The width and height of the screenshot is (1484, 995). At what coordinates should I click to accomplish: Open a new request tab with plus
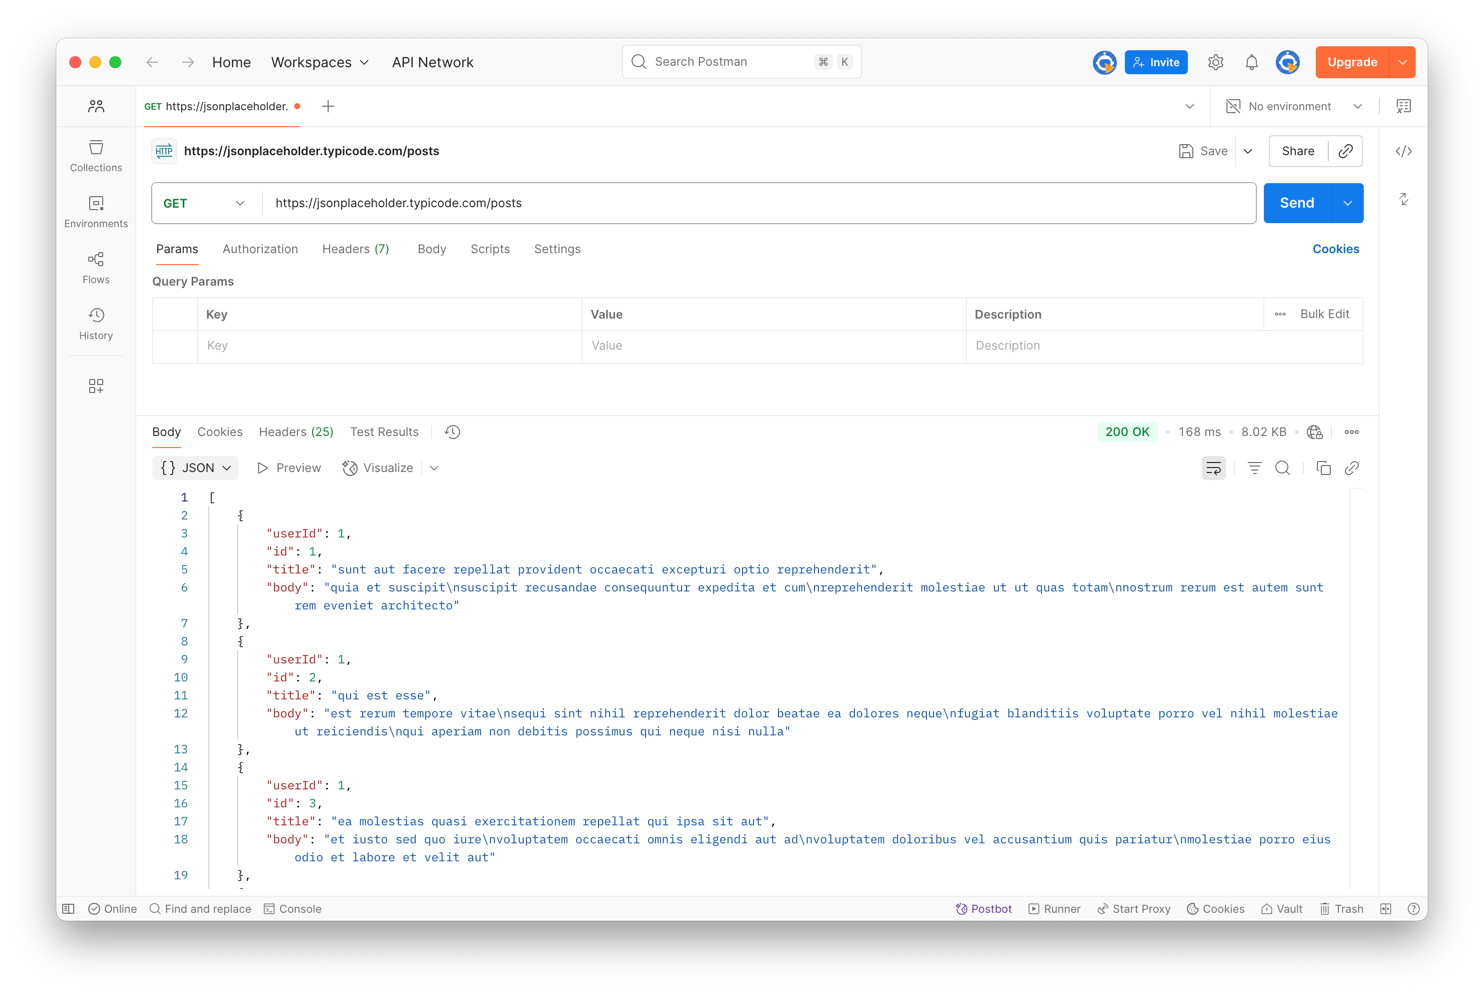pyautogui.click(x=328, y=106)
